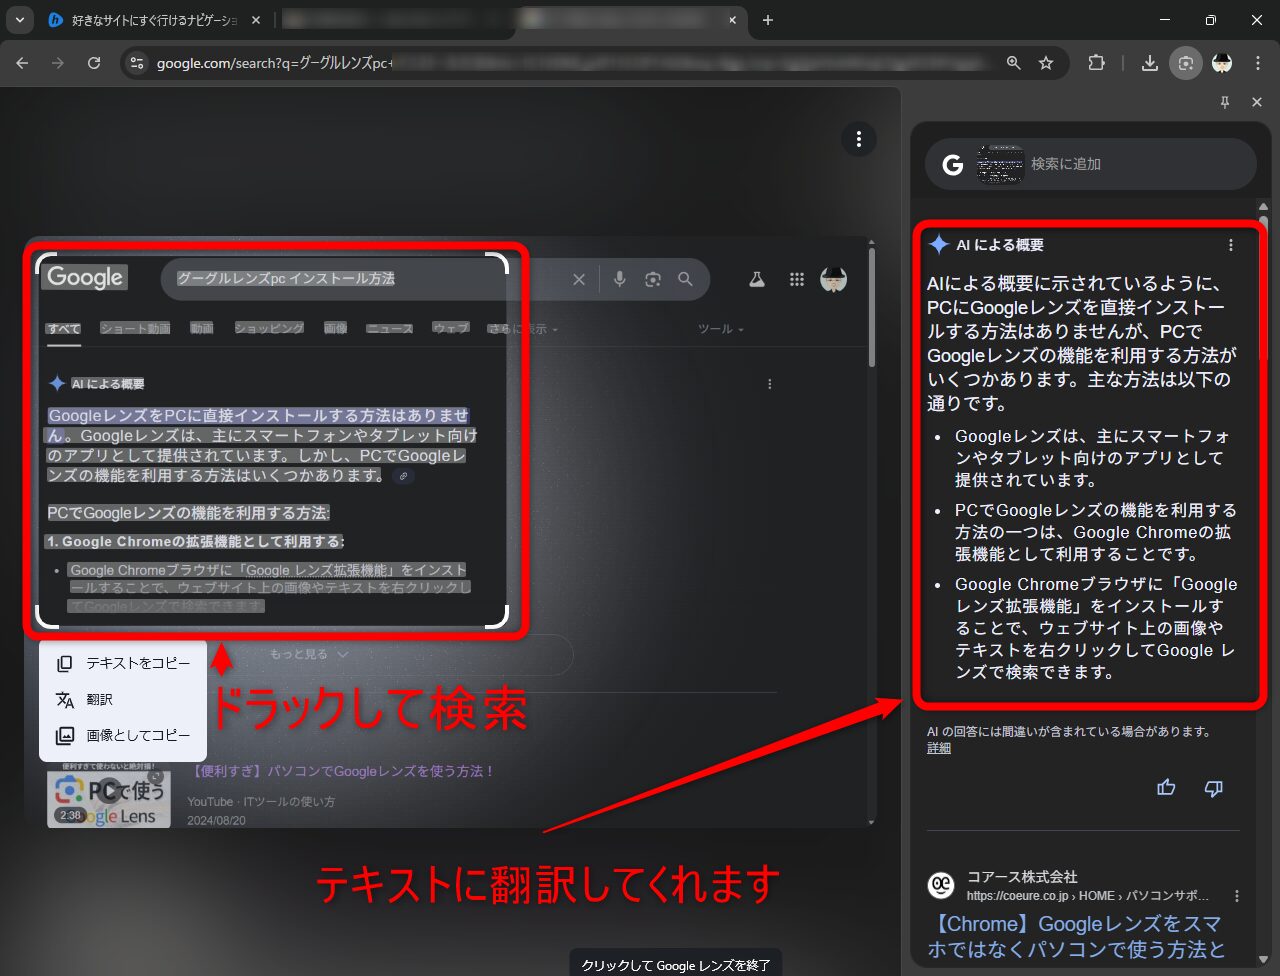
Task: Pin the Lens side panel
Action: pyautogui.click(x=1225, y=102)
